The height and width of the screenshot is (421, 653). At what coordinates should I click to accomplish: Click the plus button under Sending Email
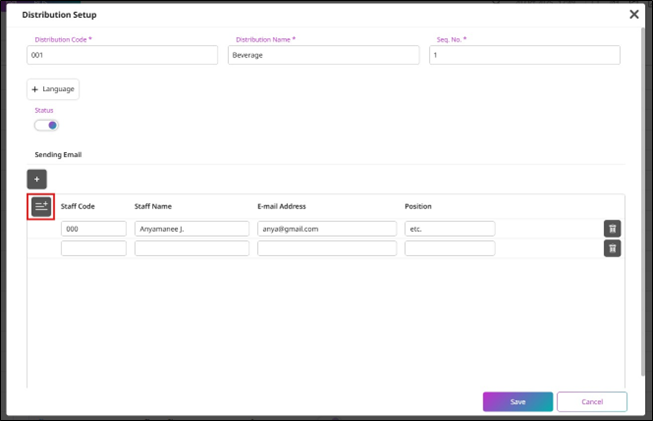tap(37, 179)
